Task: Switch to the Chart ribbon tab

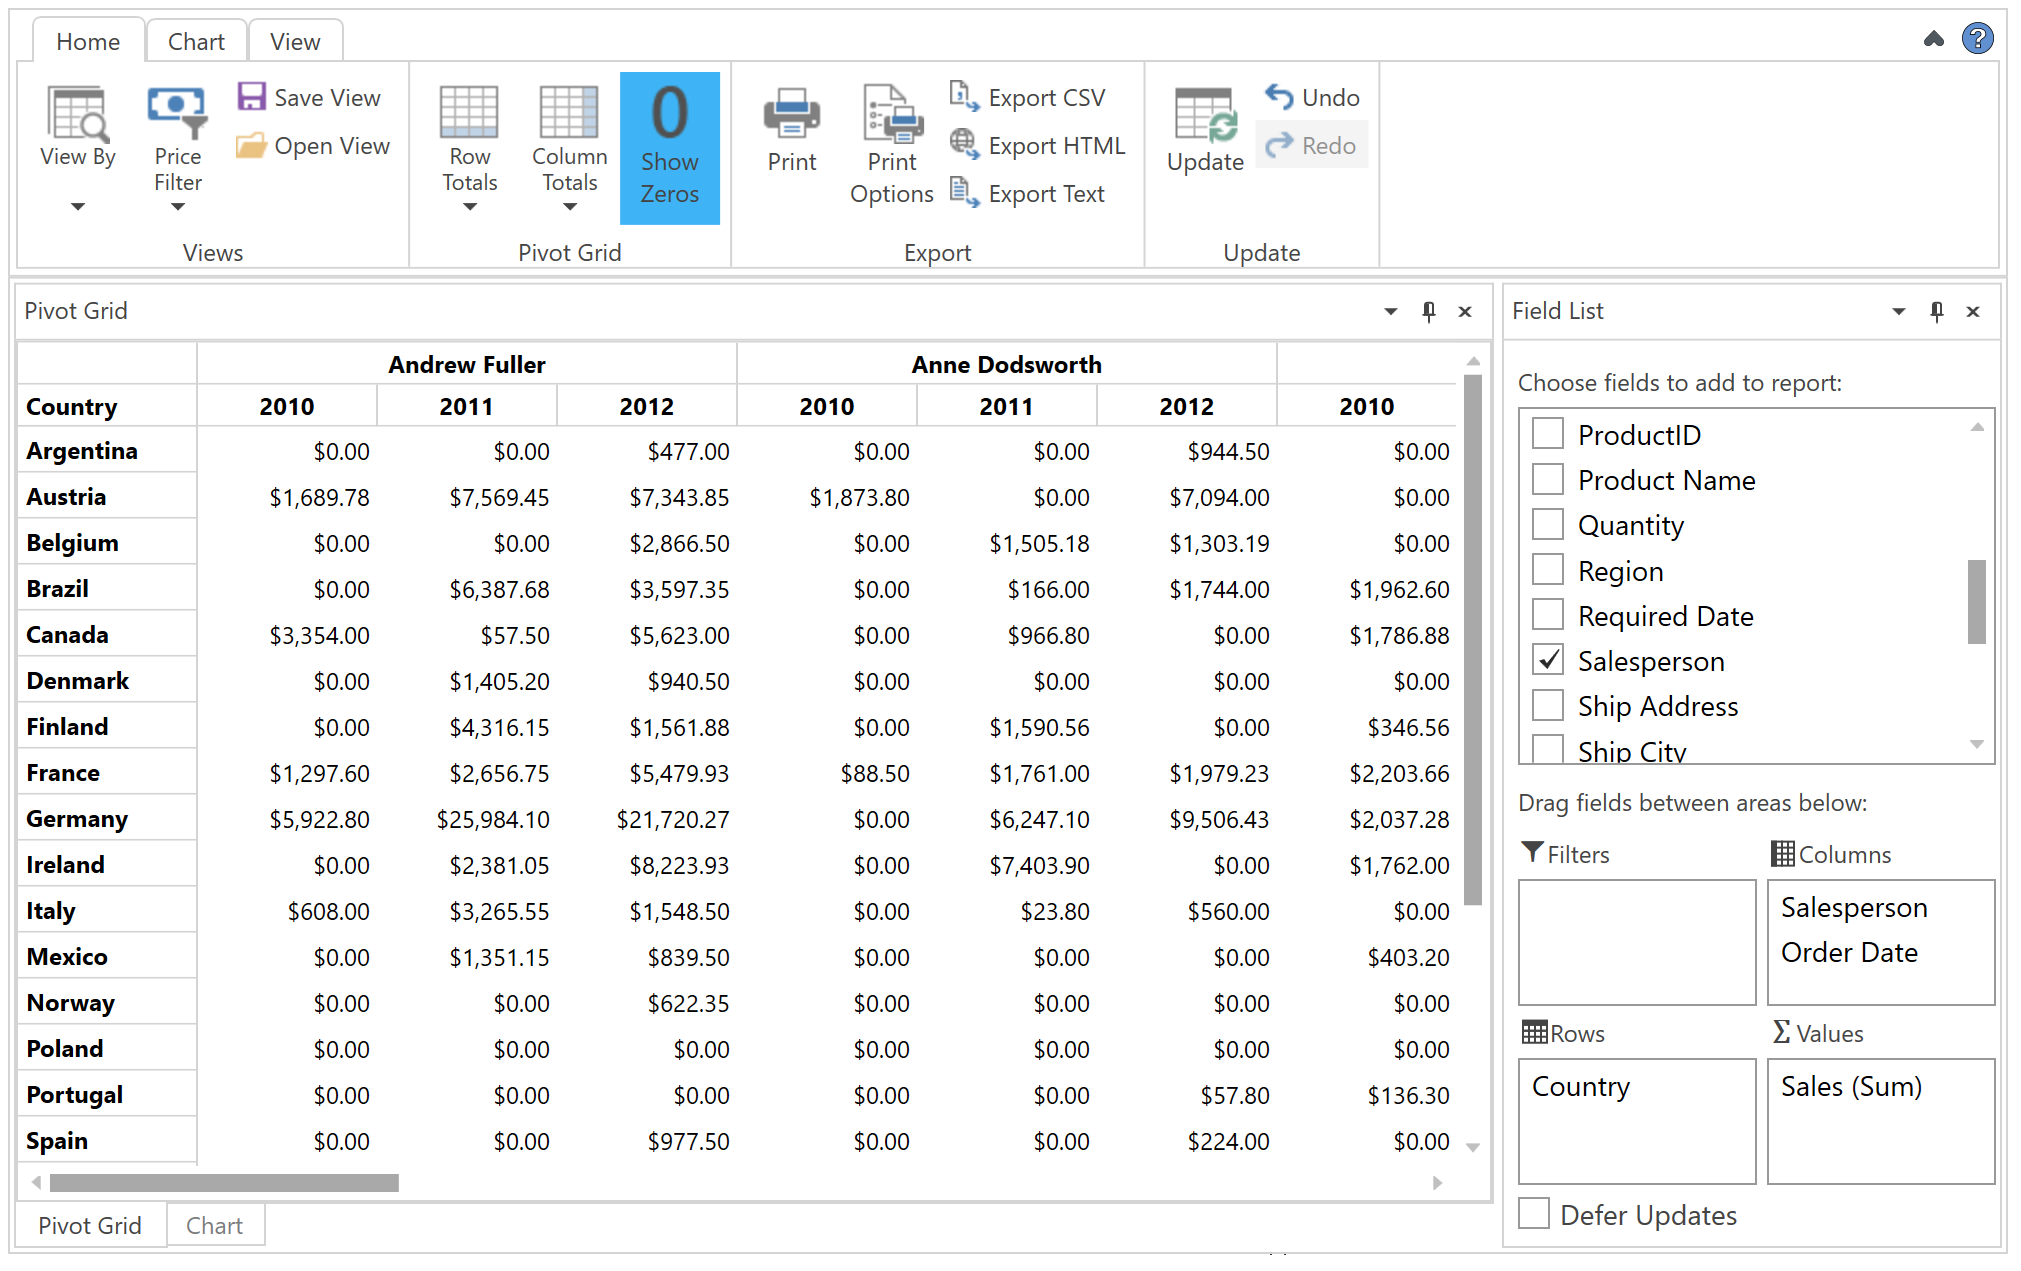Action: pyautogui.click(x=196, y=41)
